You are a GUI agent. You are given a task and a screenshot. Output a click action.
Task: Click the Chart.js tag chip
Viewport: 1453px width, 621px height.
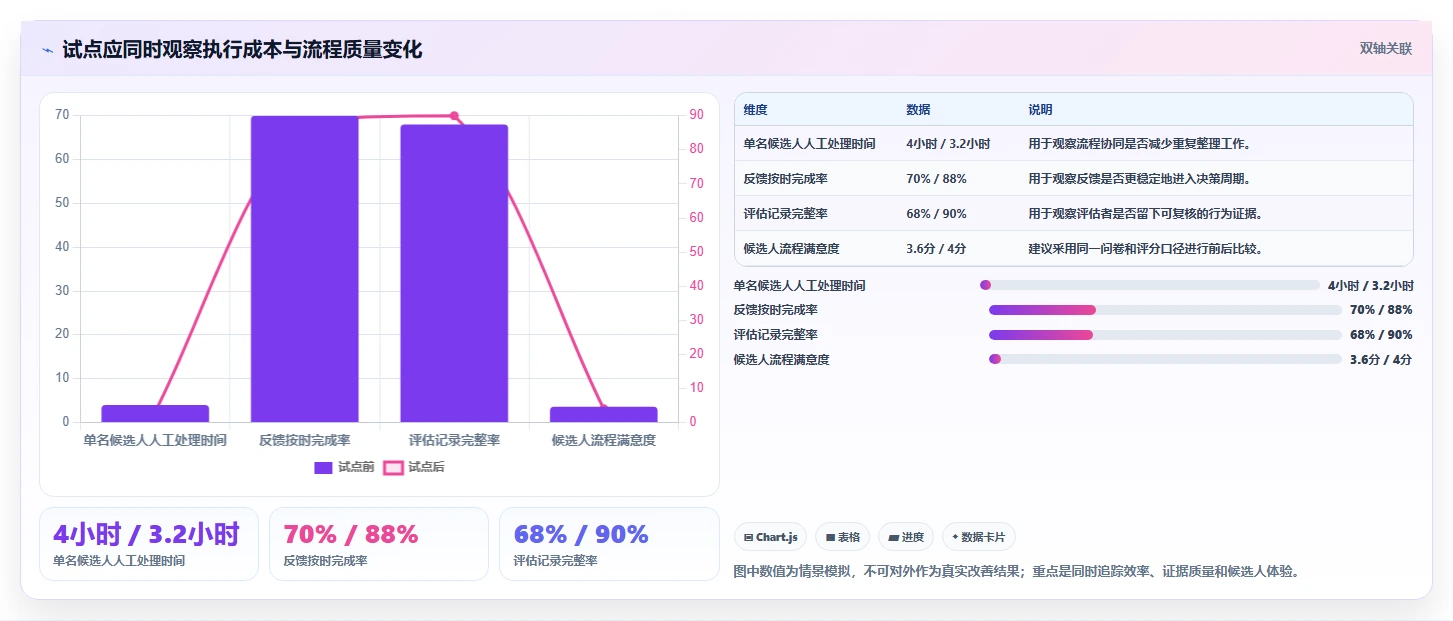click(770, 537)
